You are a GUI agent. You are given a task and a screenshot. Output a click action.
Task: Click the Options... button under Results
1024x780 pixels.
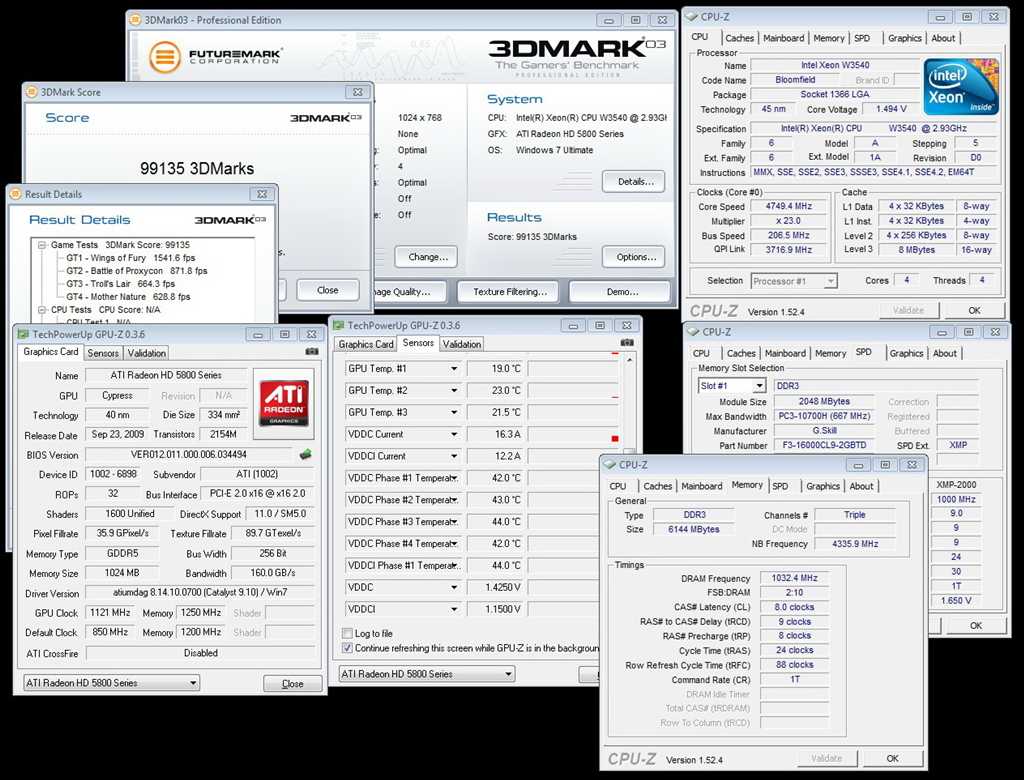(635, 257)
